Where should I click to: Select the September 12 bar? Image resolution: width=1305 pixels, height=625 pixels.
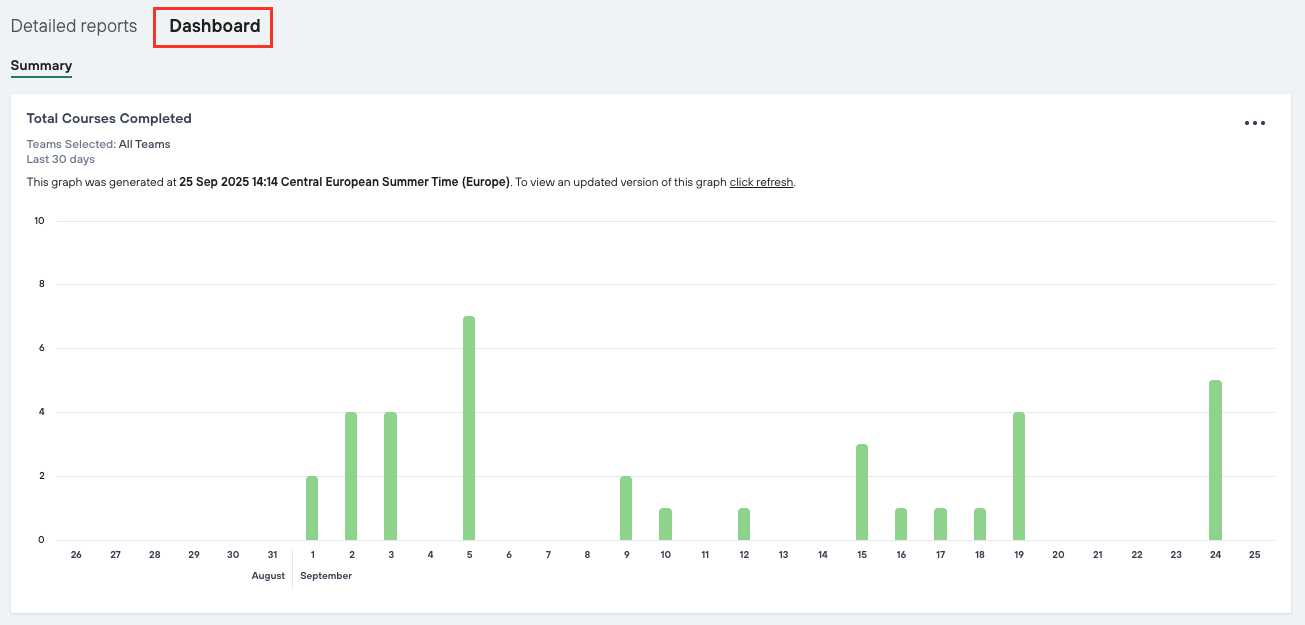point(744,524)
